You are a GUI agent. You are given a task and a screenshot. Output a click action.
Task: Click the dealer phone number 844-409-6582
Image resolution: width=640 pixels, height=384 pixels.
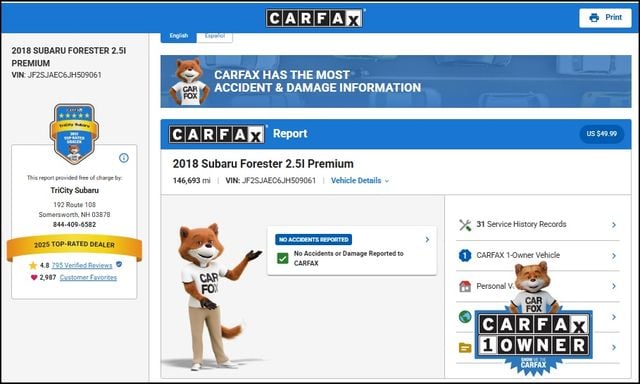74,224
